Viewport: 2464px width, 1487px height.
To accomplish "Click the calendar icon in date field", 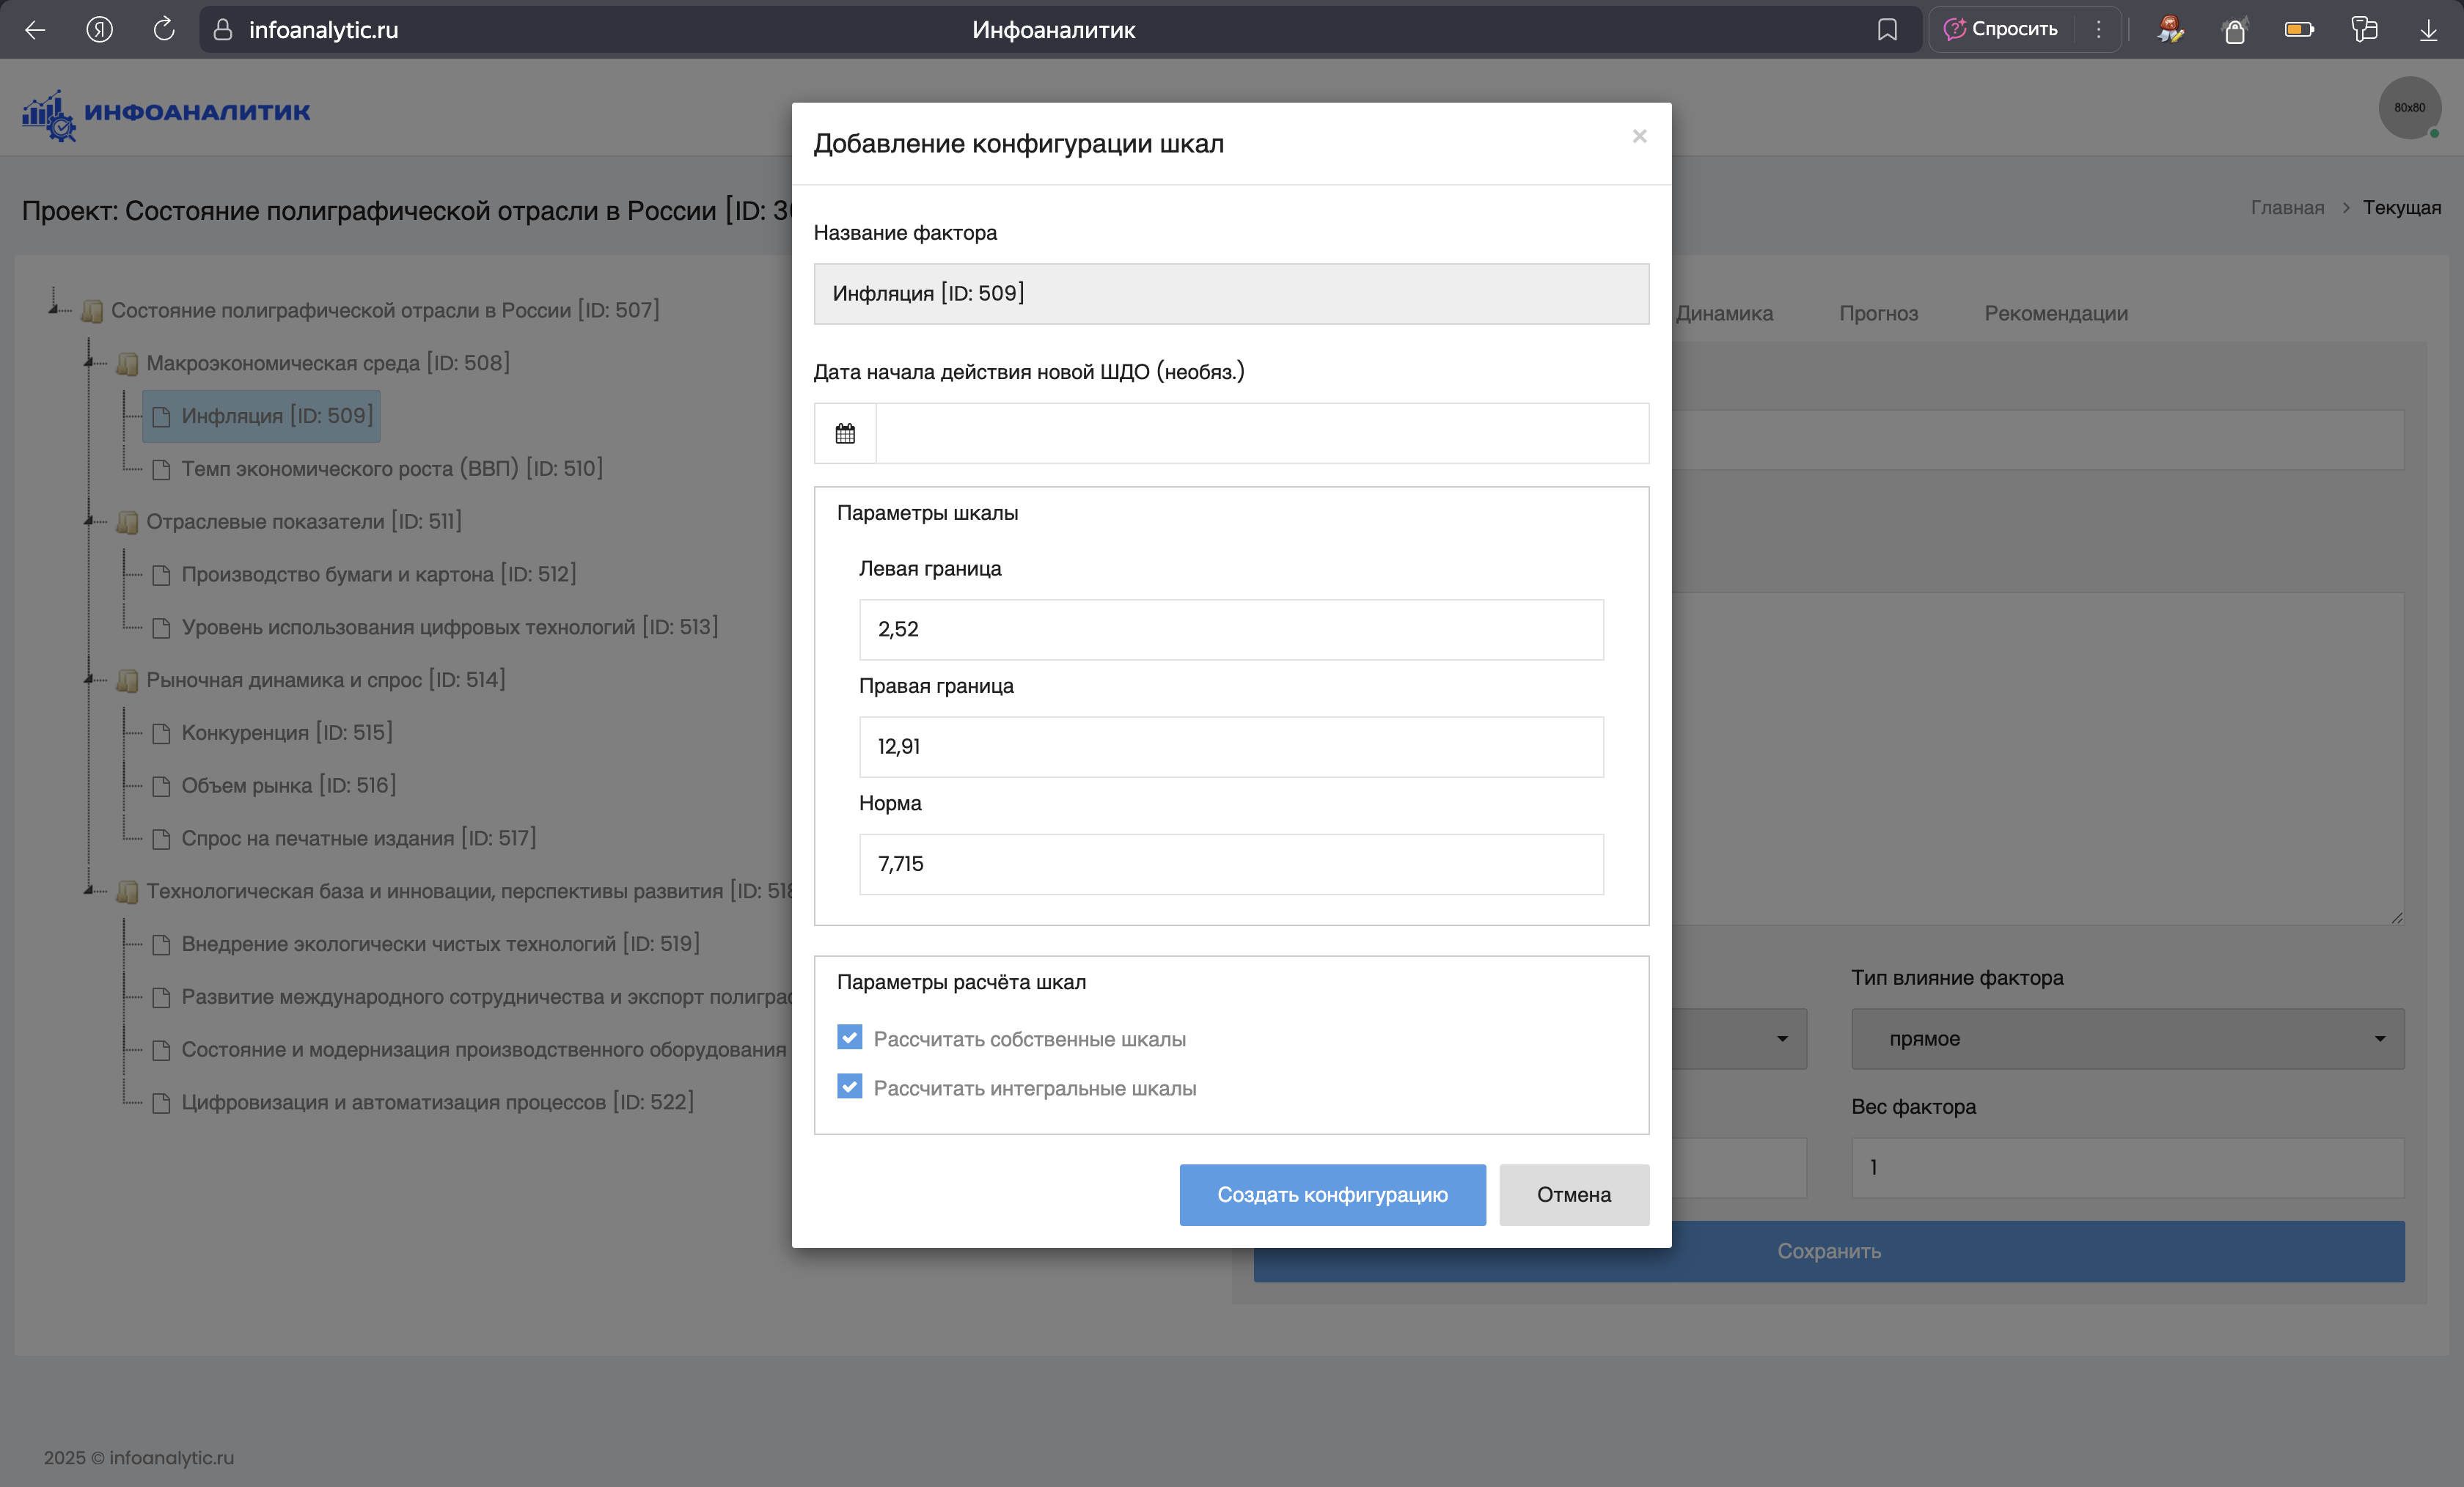I will 845,433.
